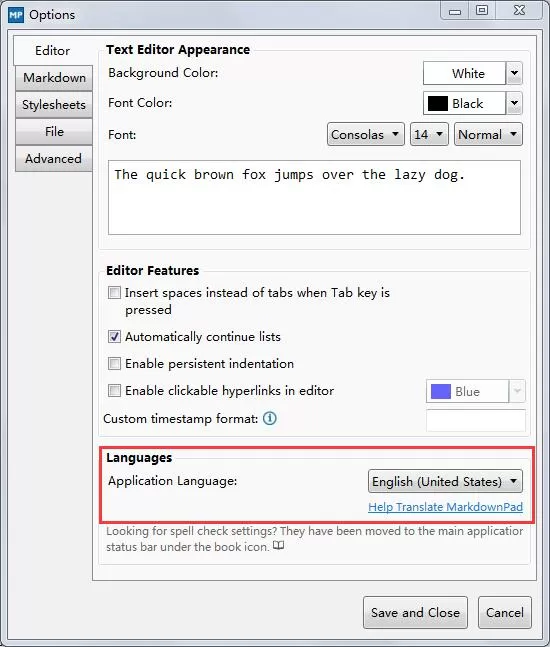The height and width of the screenshot is (647, 550).
Task: Click the book icon in spell check note
Action: click(x=279, y=546)
